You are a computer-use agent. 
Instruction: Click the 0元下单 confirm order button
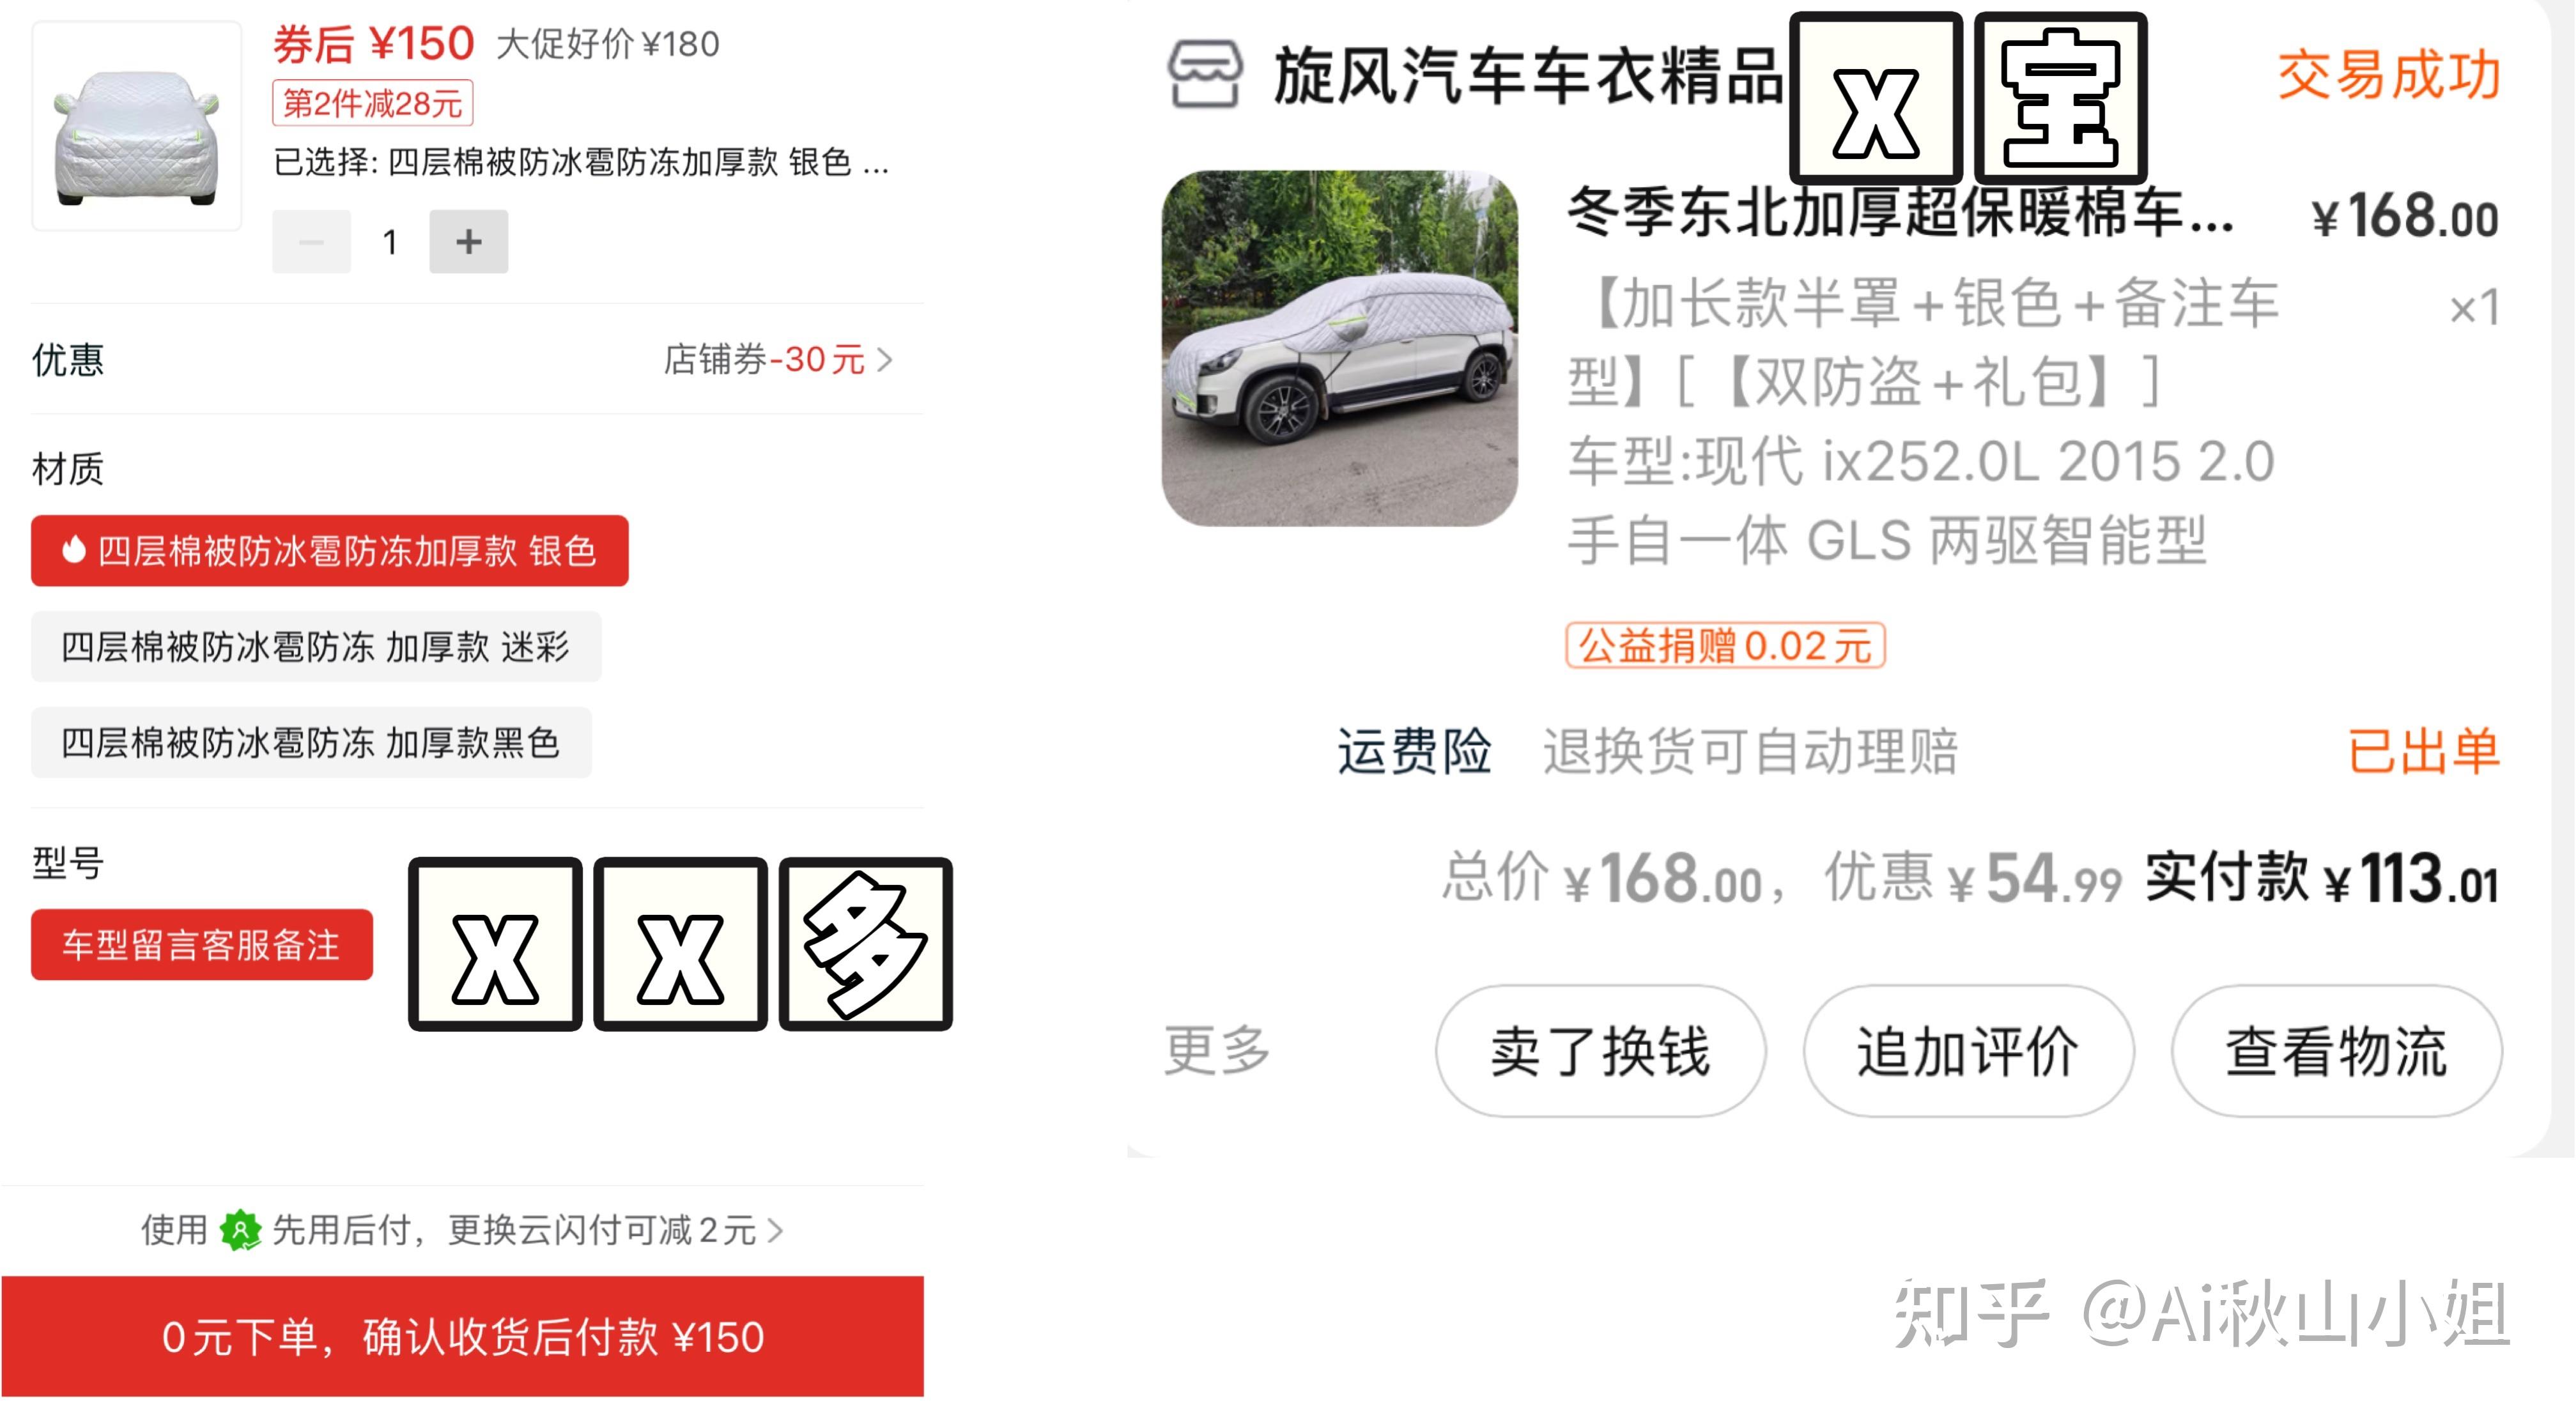pyautogui.click(x=462, y=1336)
